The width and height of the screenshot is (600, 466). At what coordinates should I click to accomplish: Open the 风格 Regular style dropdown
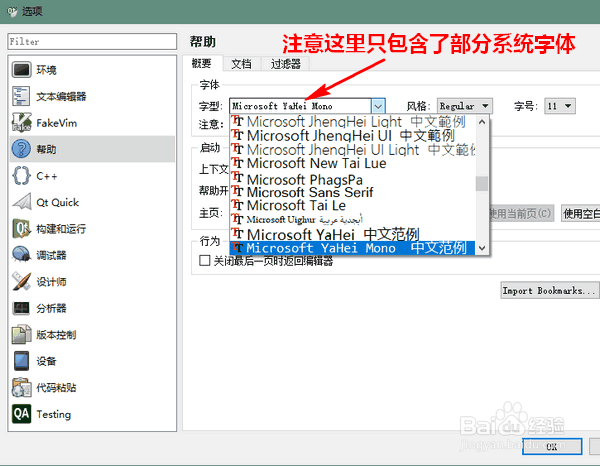[465, 106]
